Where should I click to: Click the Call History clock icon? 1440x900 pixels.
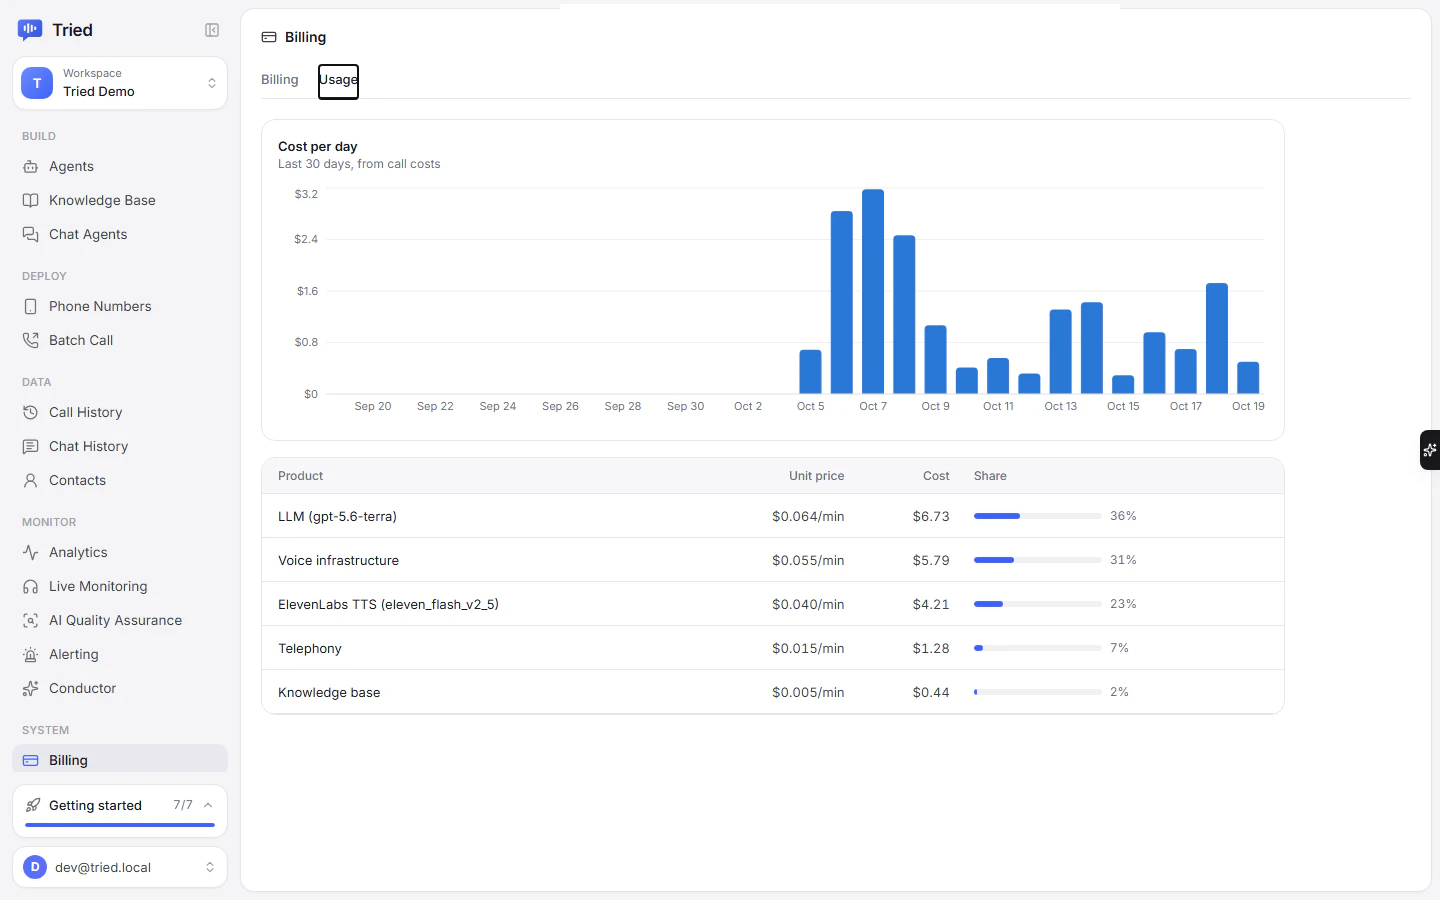coord(31,412)
